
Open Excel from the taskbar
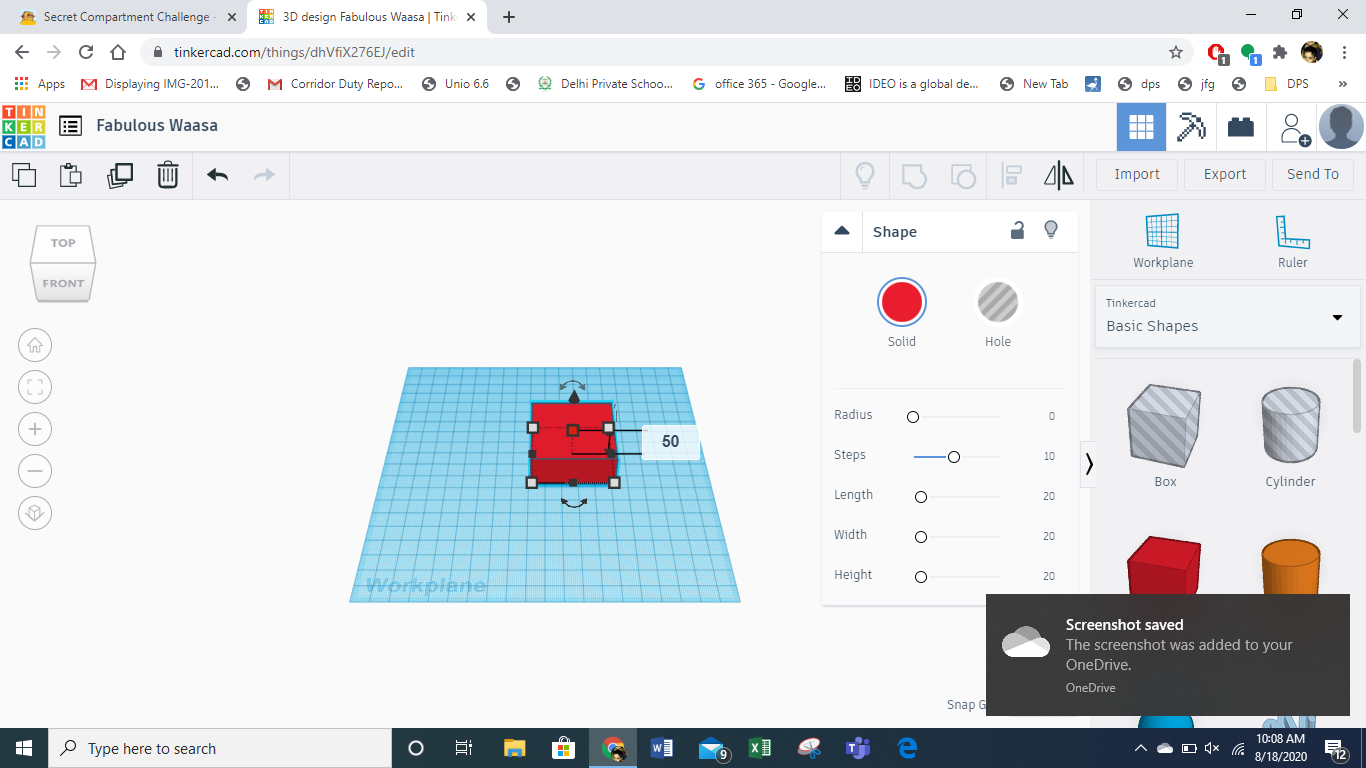tap(760, 748)
